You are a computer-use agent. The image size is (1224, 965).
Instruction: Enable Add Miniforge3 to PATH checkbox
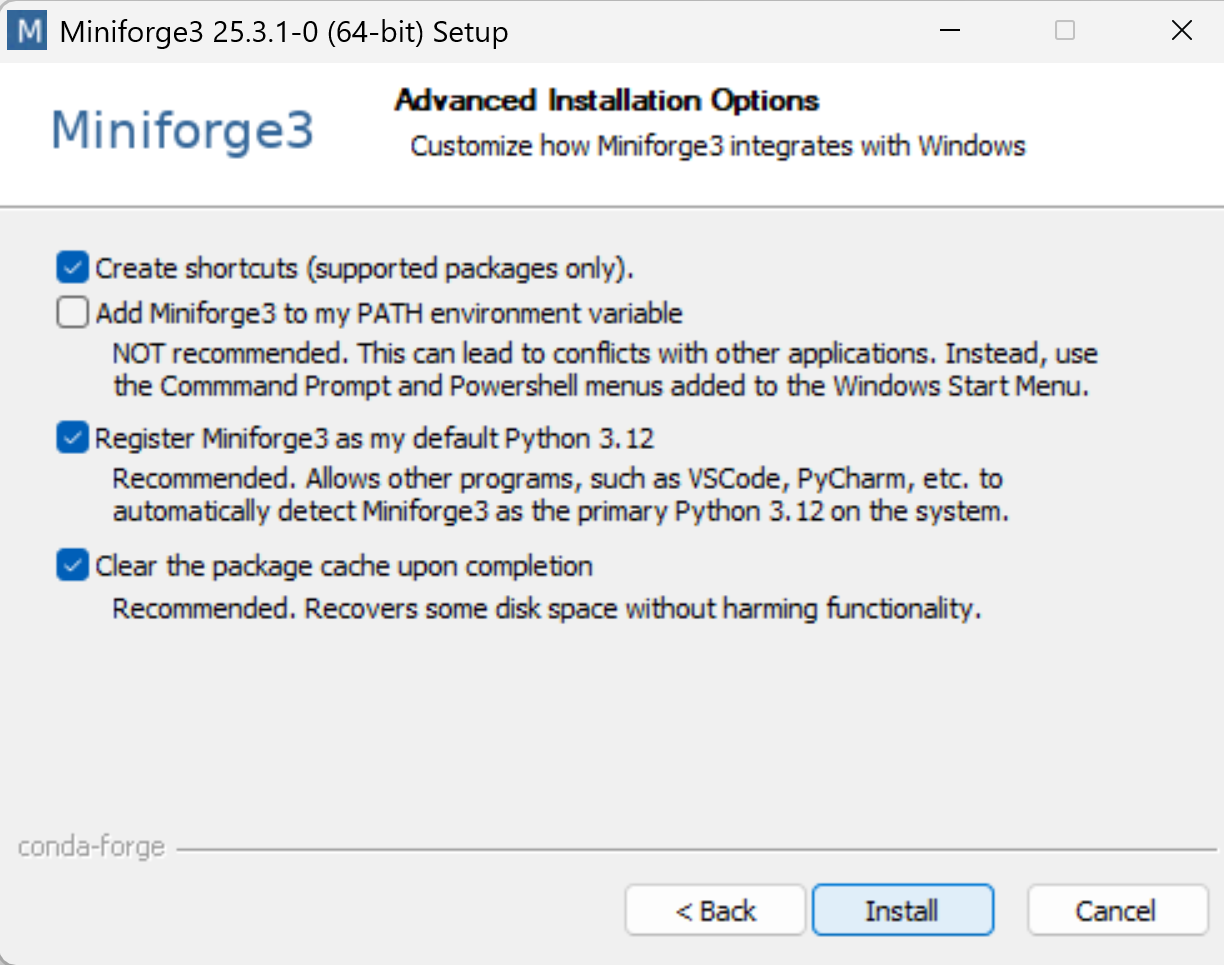coord(72,314)
